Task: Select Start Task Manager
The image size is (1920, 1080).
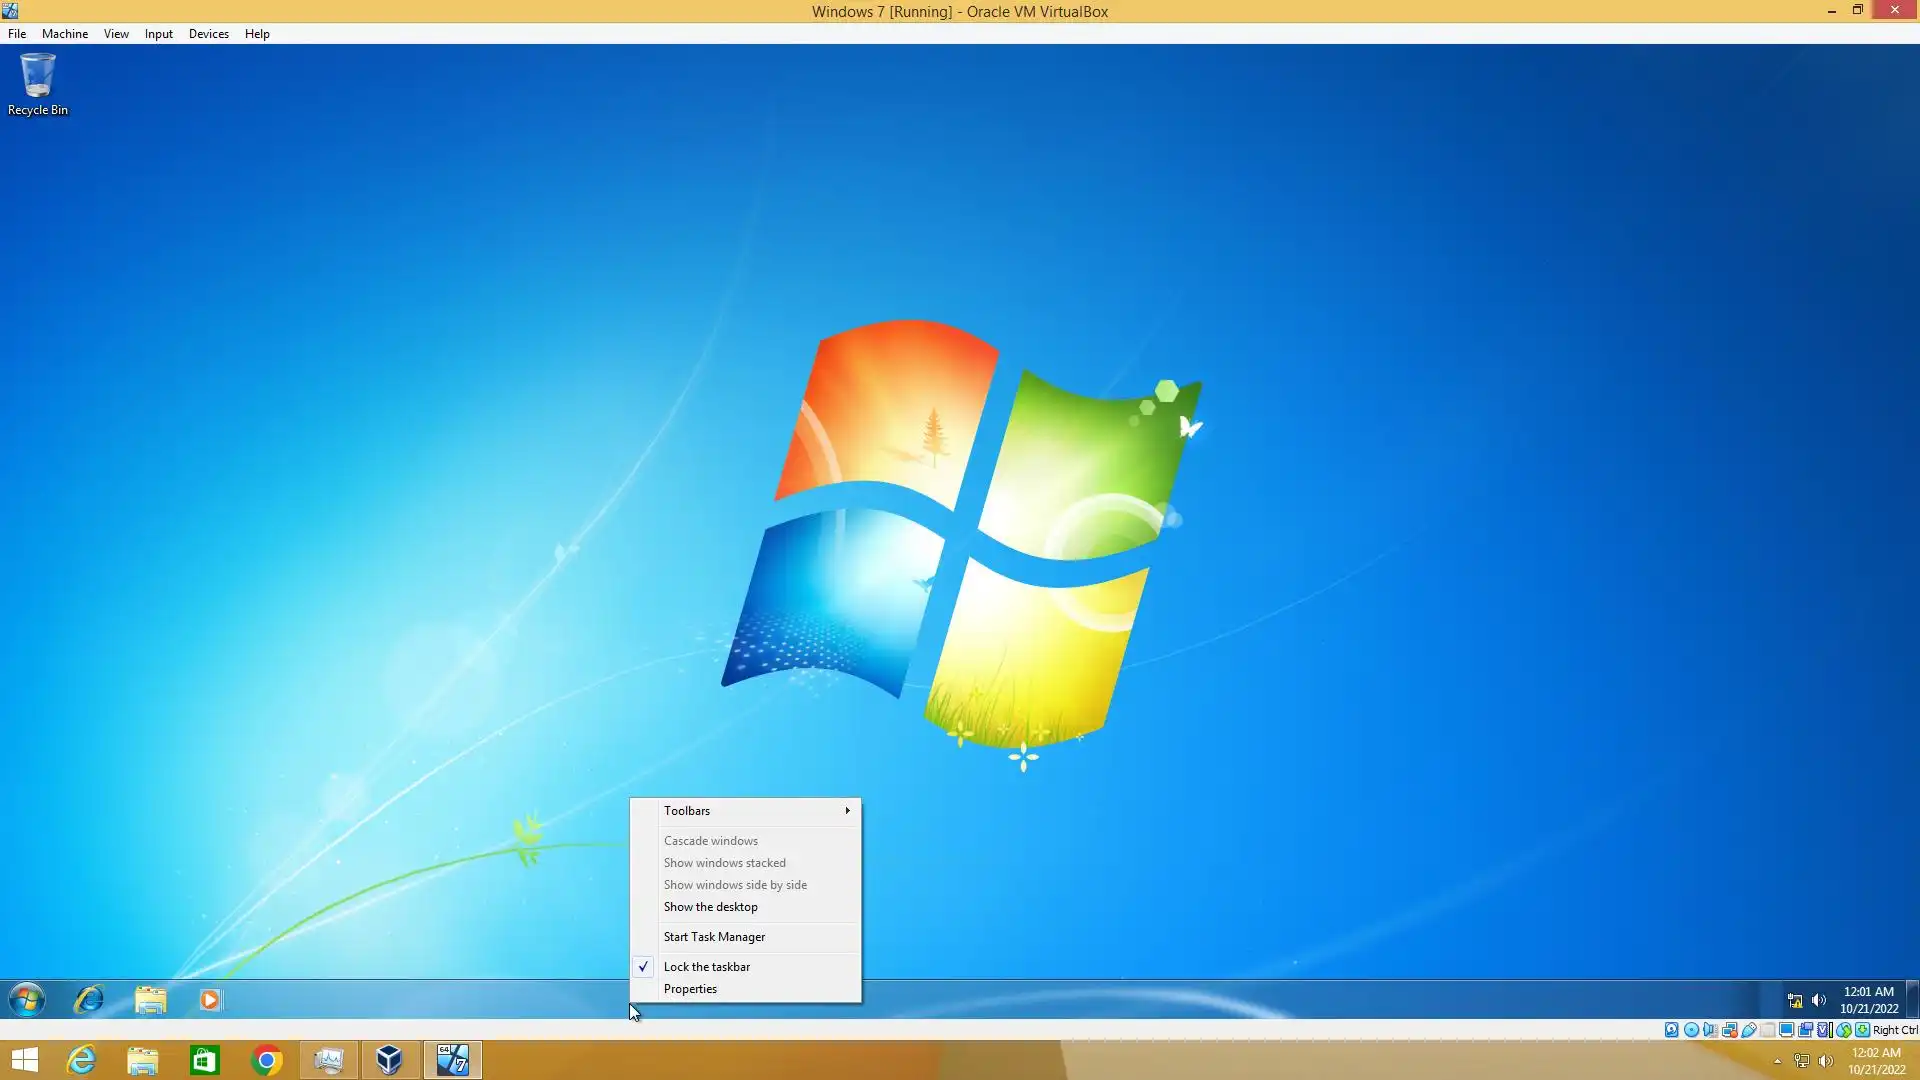Action: (x=714, y=937)
